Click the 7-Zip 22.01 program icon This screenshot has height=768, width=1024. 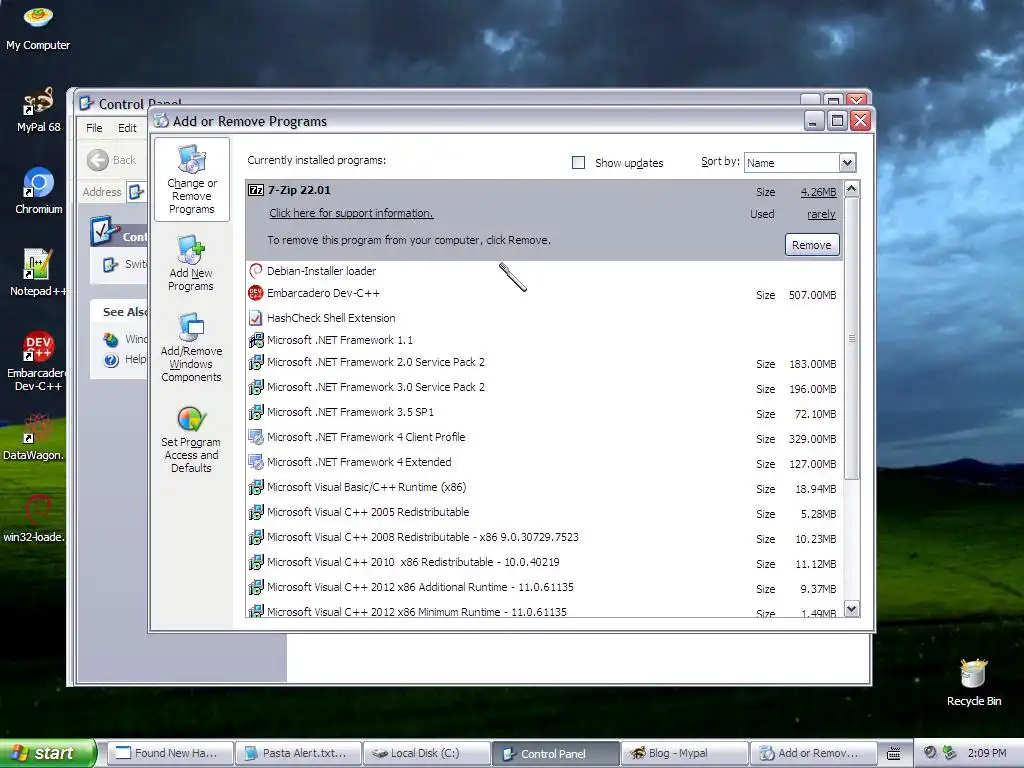(x=256, y=190)
